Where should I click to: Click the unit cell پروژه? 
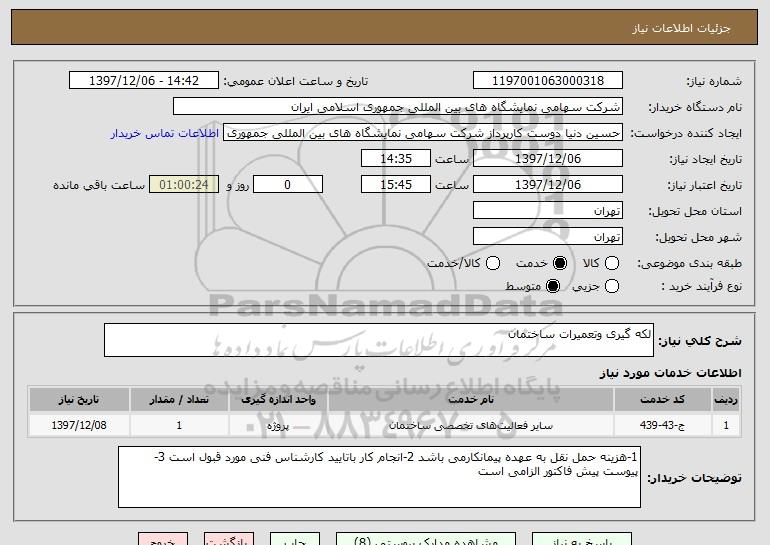point(278,425)
